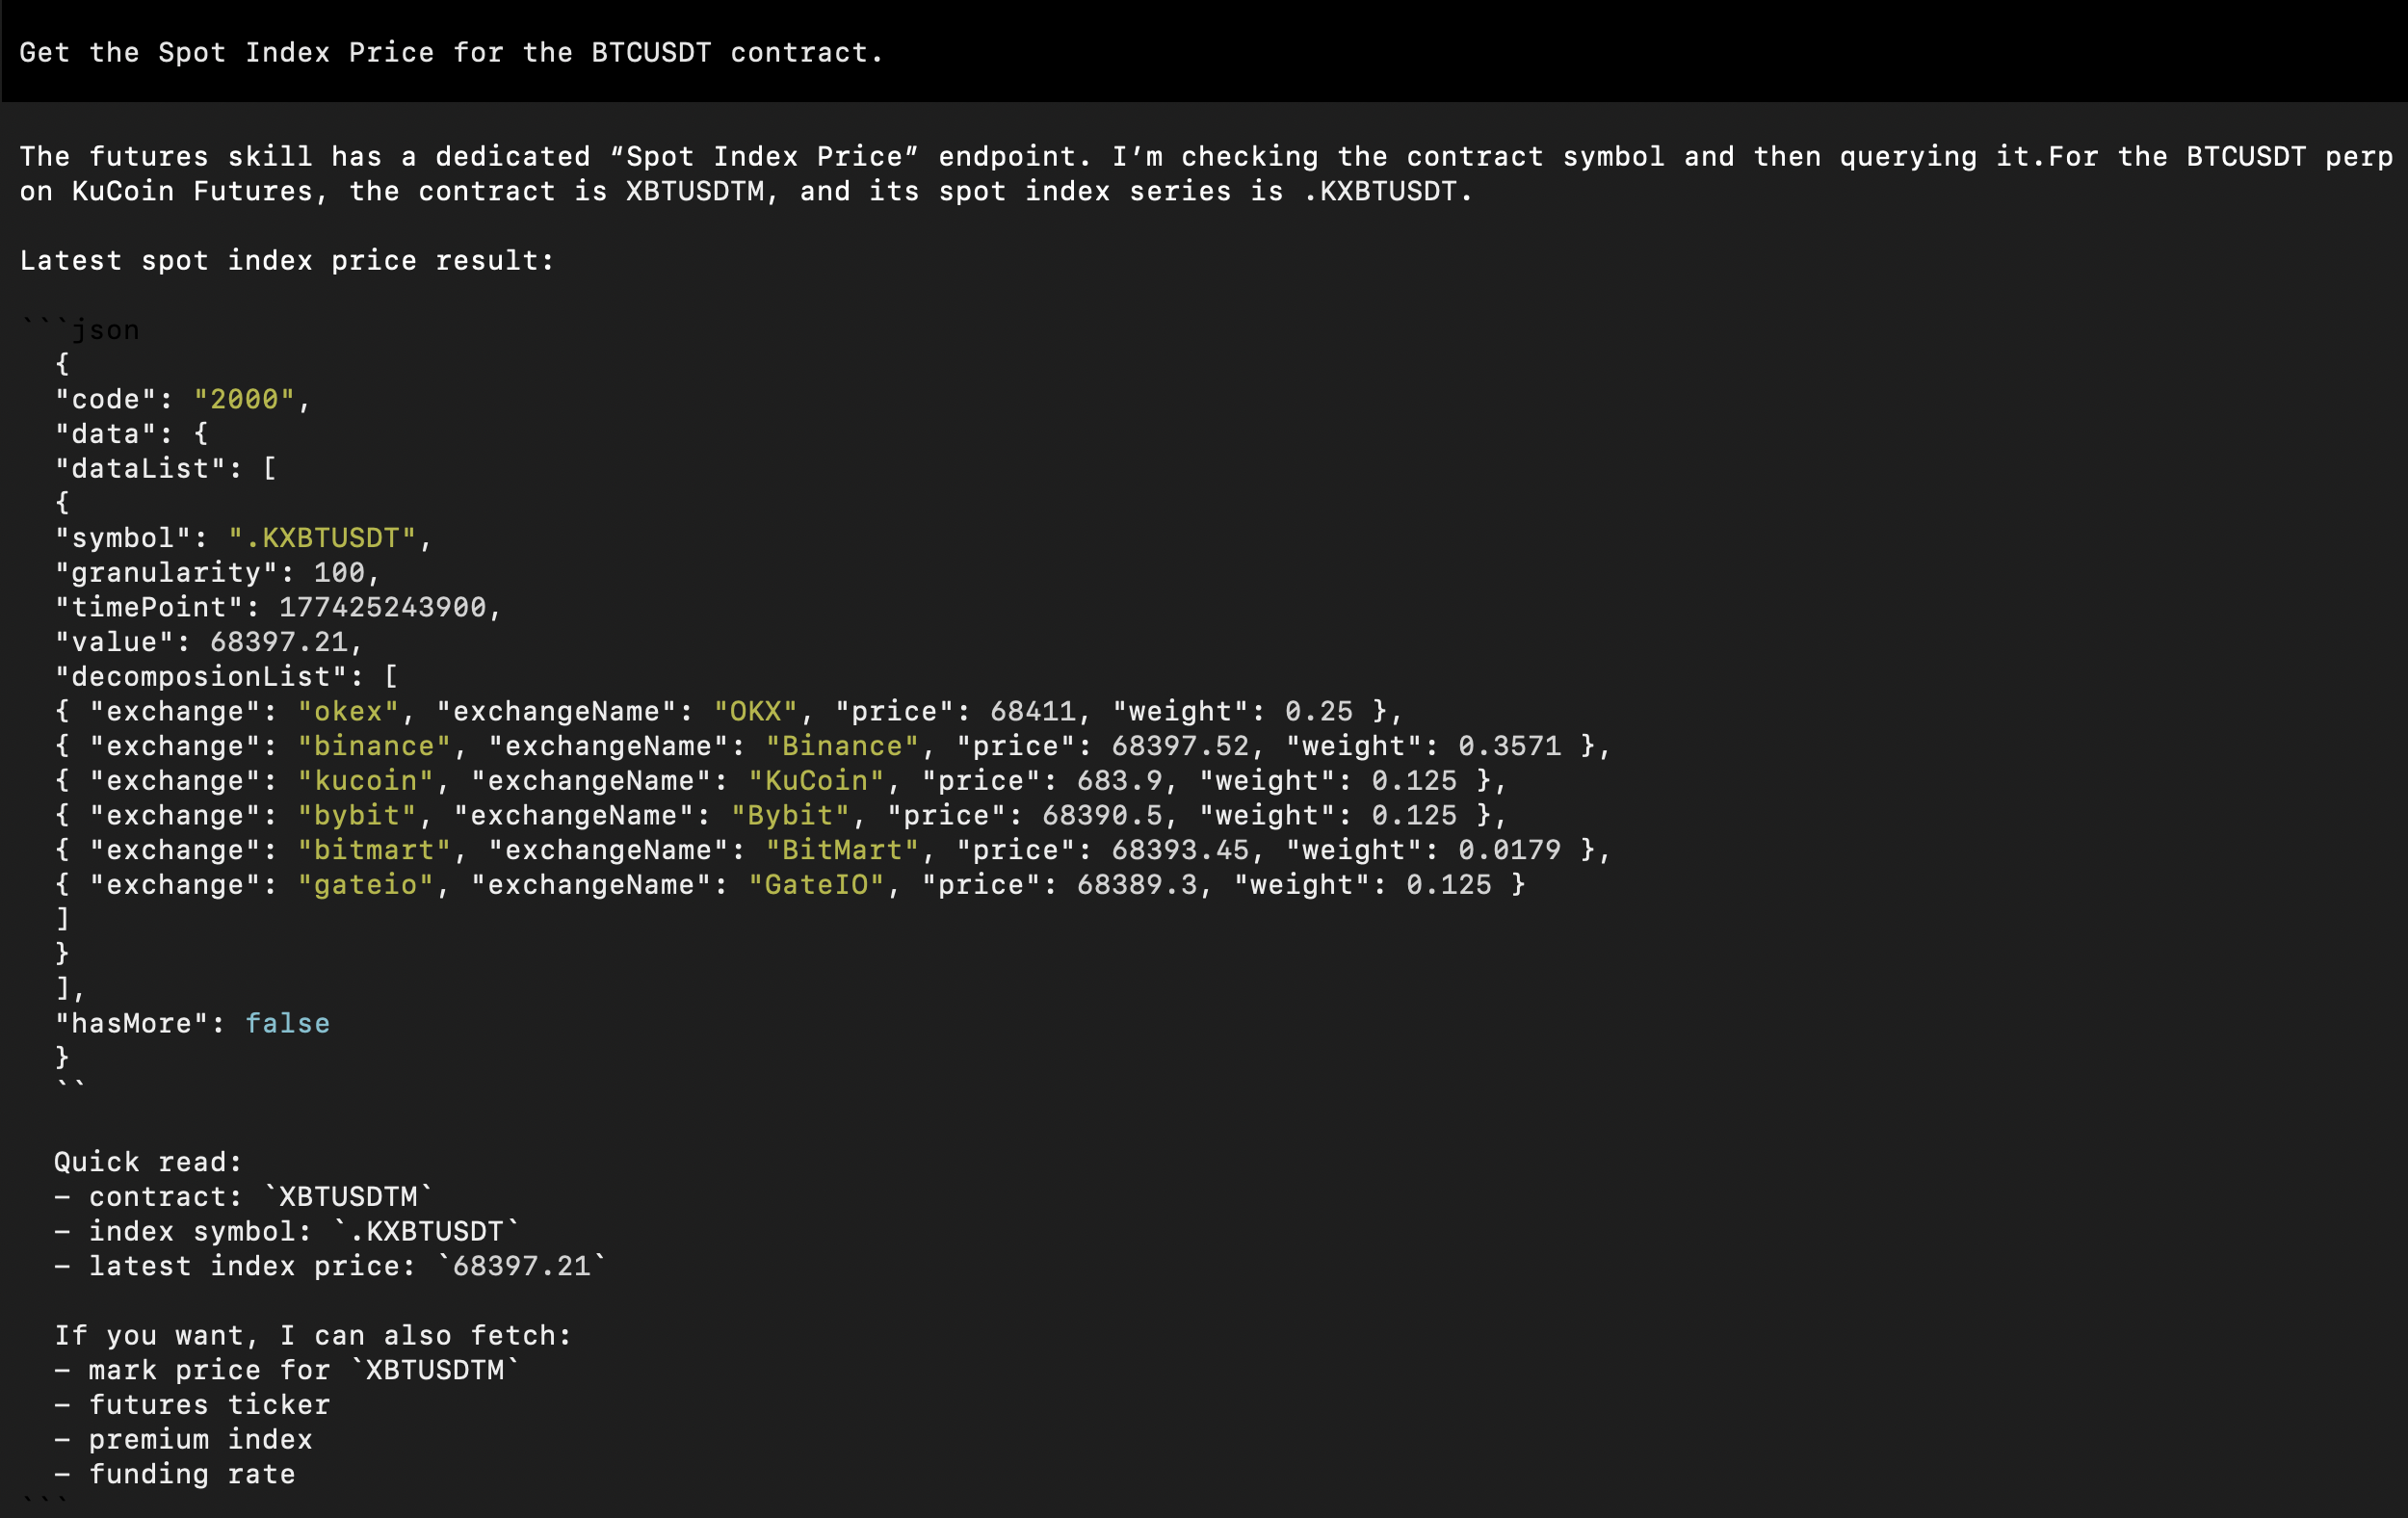Click the timePoint value 177425243900
Screen dimensions: 2408x1518
click(x=382, y=607)
